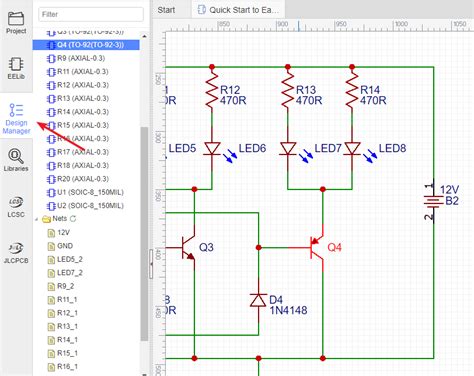Collapse the Nets folder in the tree
474x376 pixels.
point(36,219)
